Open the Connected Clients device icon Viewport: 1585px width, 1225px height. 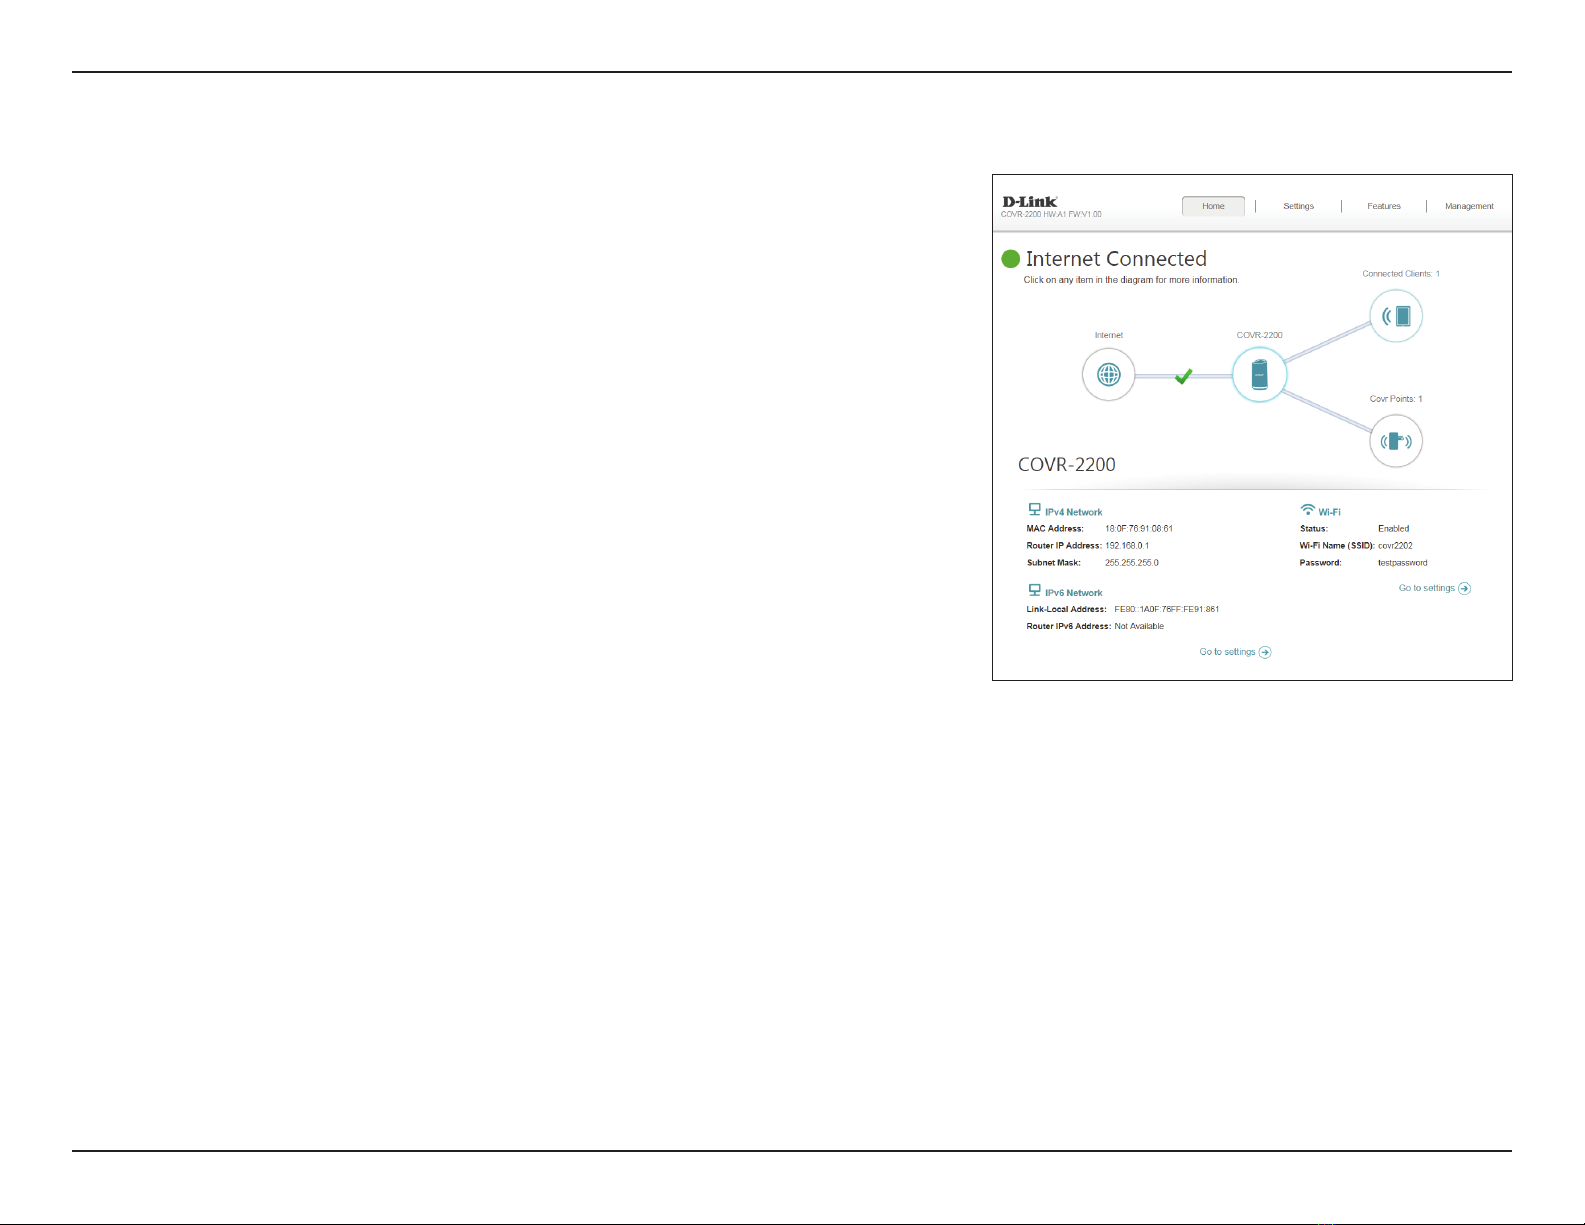1395,316
